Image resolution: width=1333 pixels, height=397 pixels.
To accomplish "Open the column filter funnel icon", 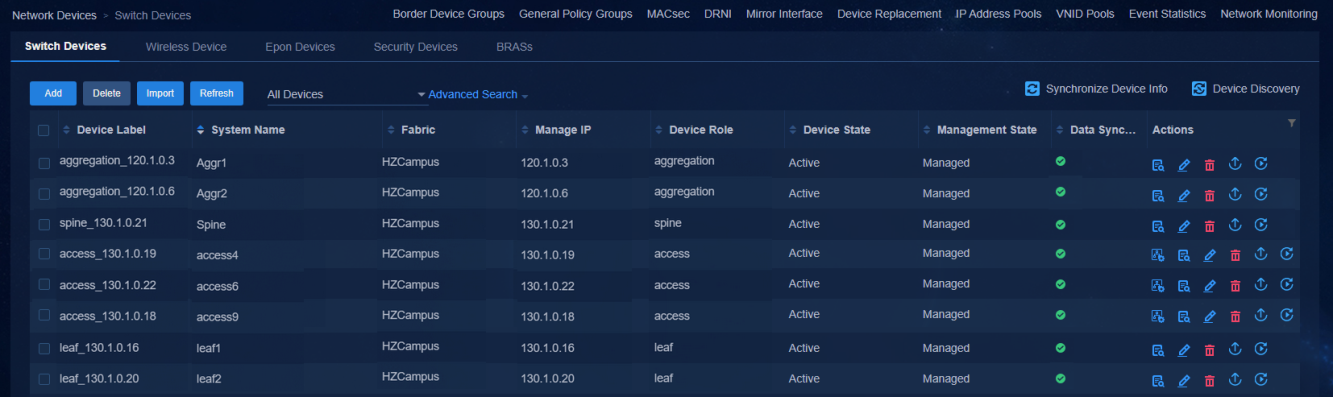I will 1291,123.
